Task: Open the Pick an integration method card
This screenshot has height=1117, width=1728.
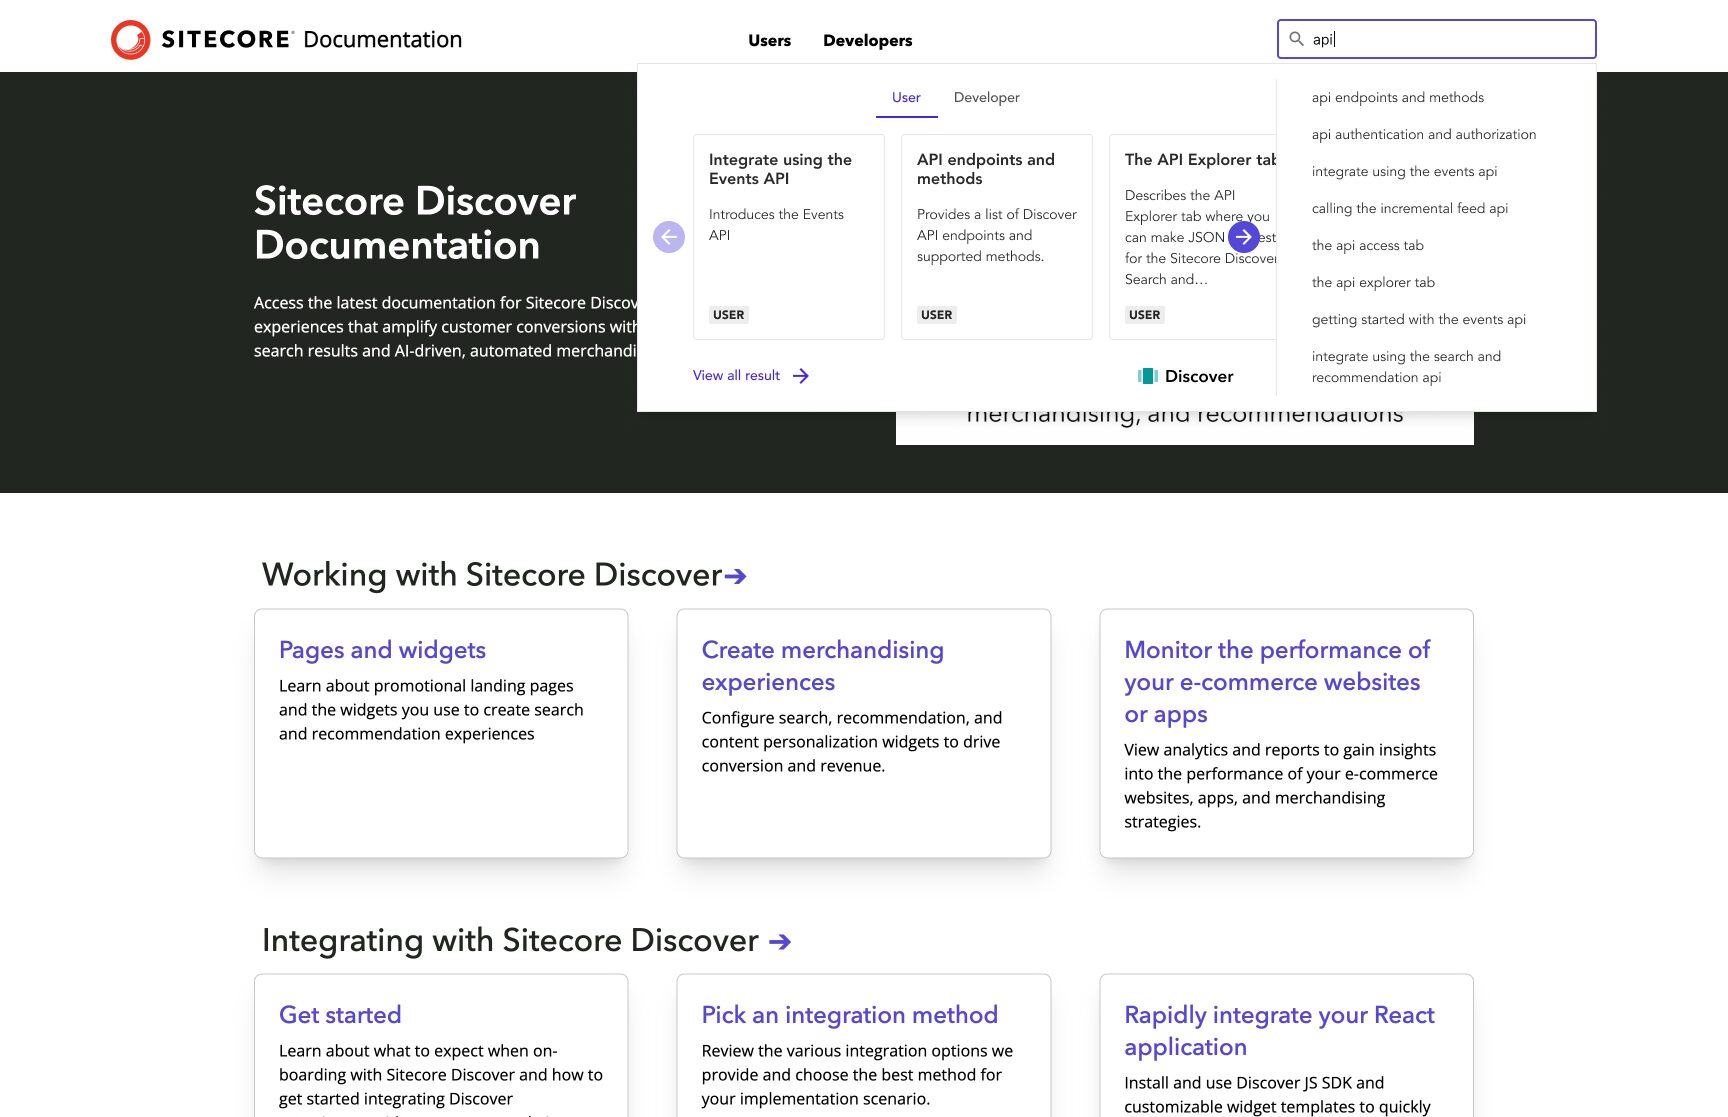Action: click(864, 1045)
